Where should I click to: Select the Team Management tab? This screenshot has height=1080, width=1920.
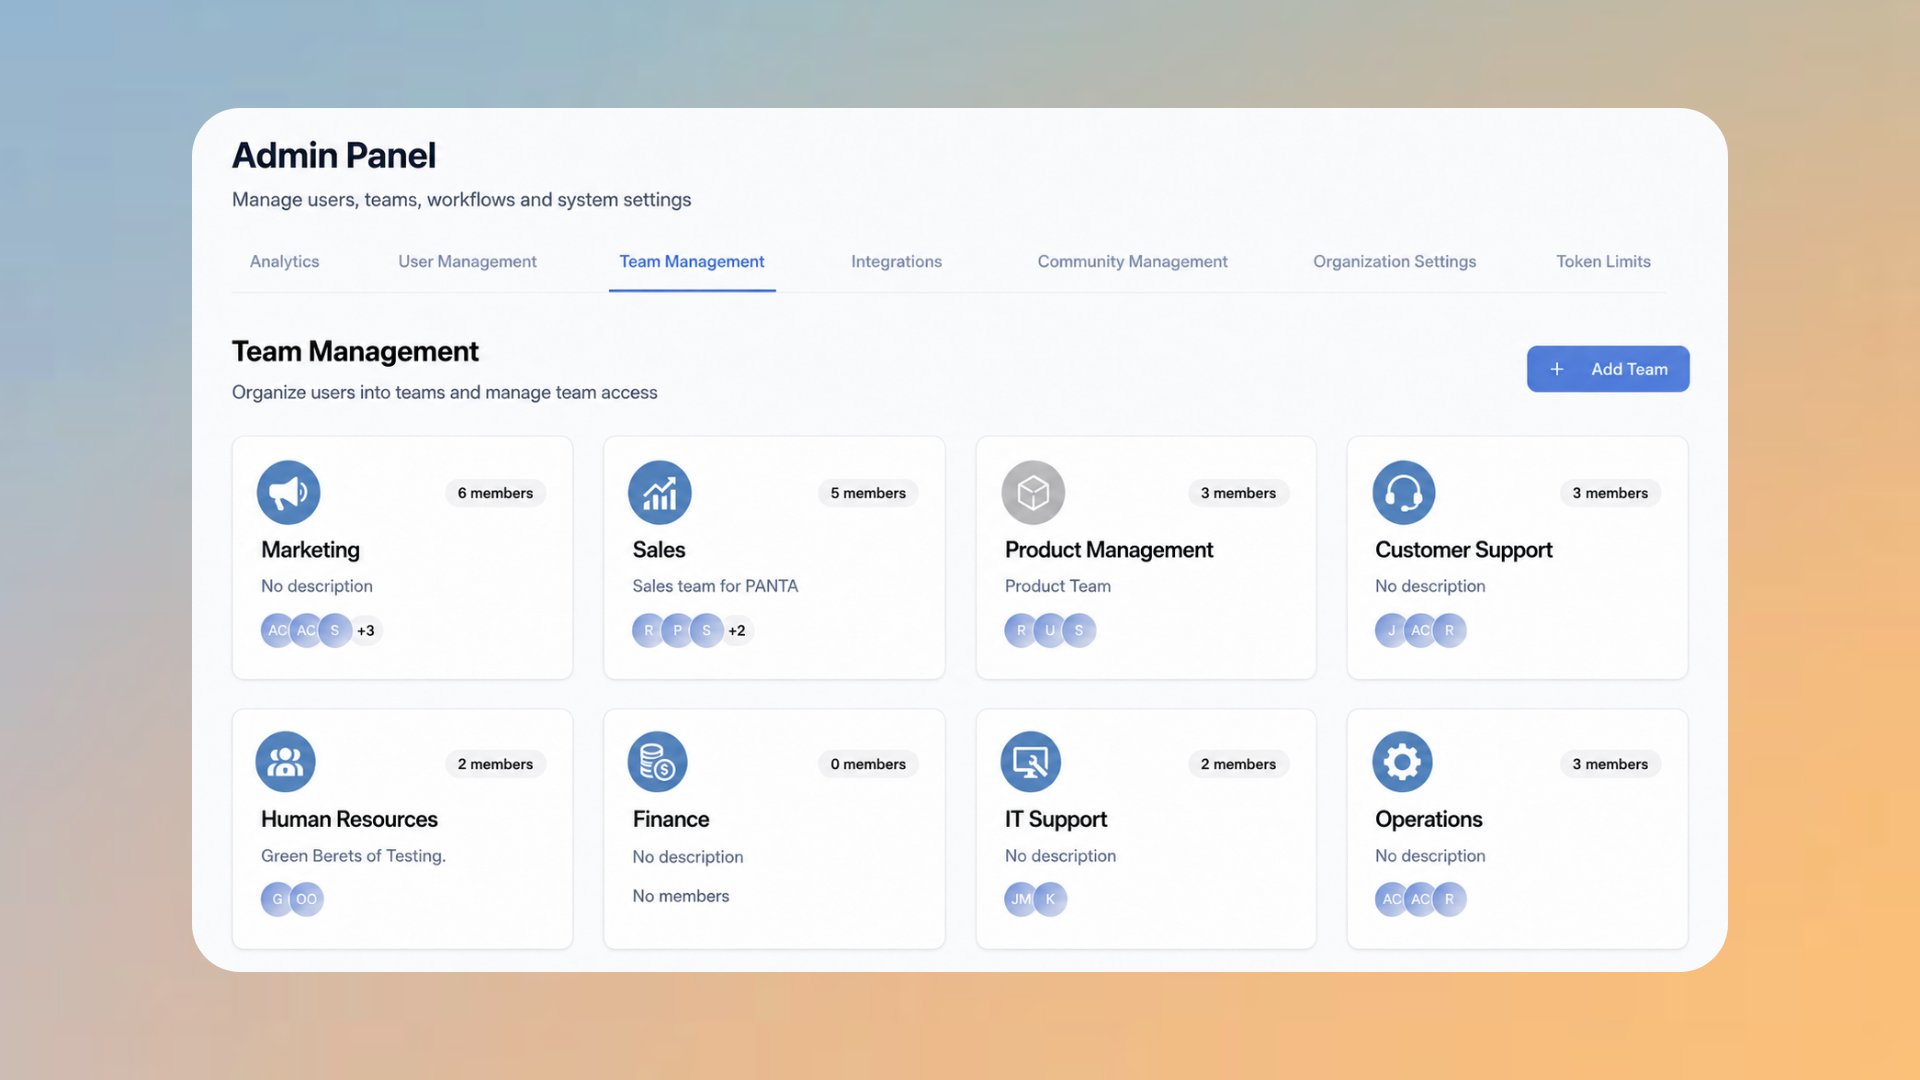[x=691, y=261]
